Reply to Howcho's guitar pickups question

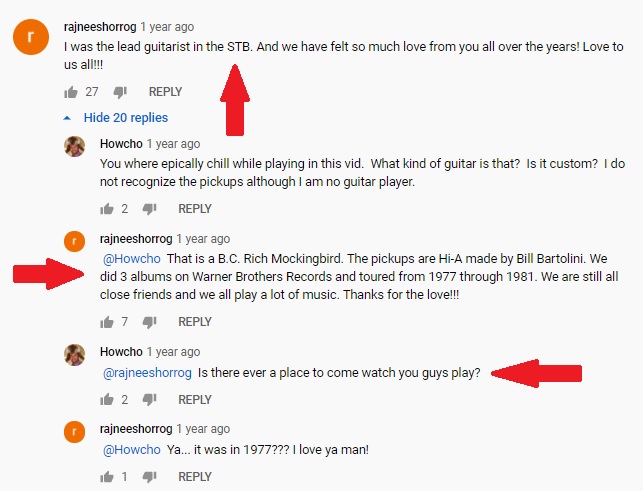(x=194, y=209)
